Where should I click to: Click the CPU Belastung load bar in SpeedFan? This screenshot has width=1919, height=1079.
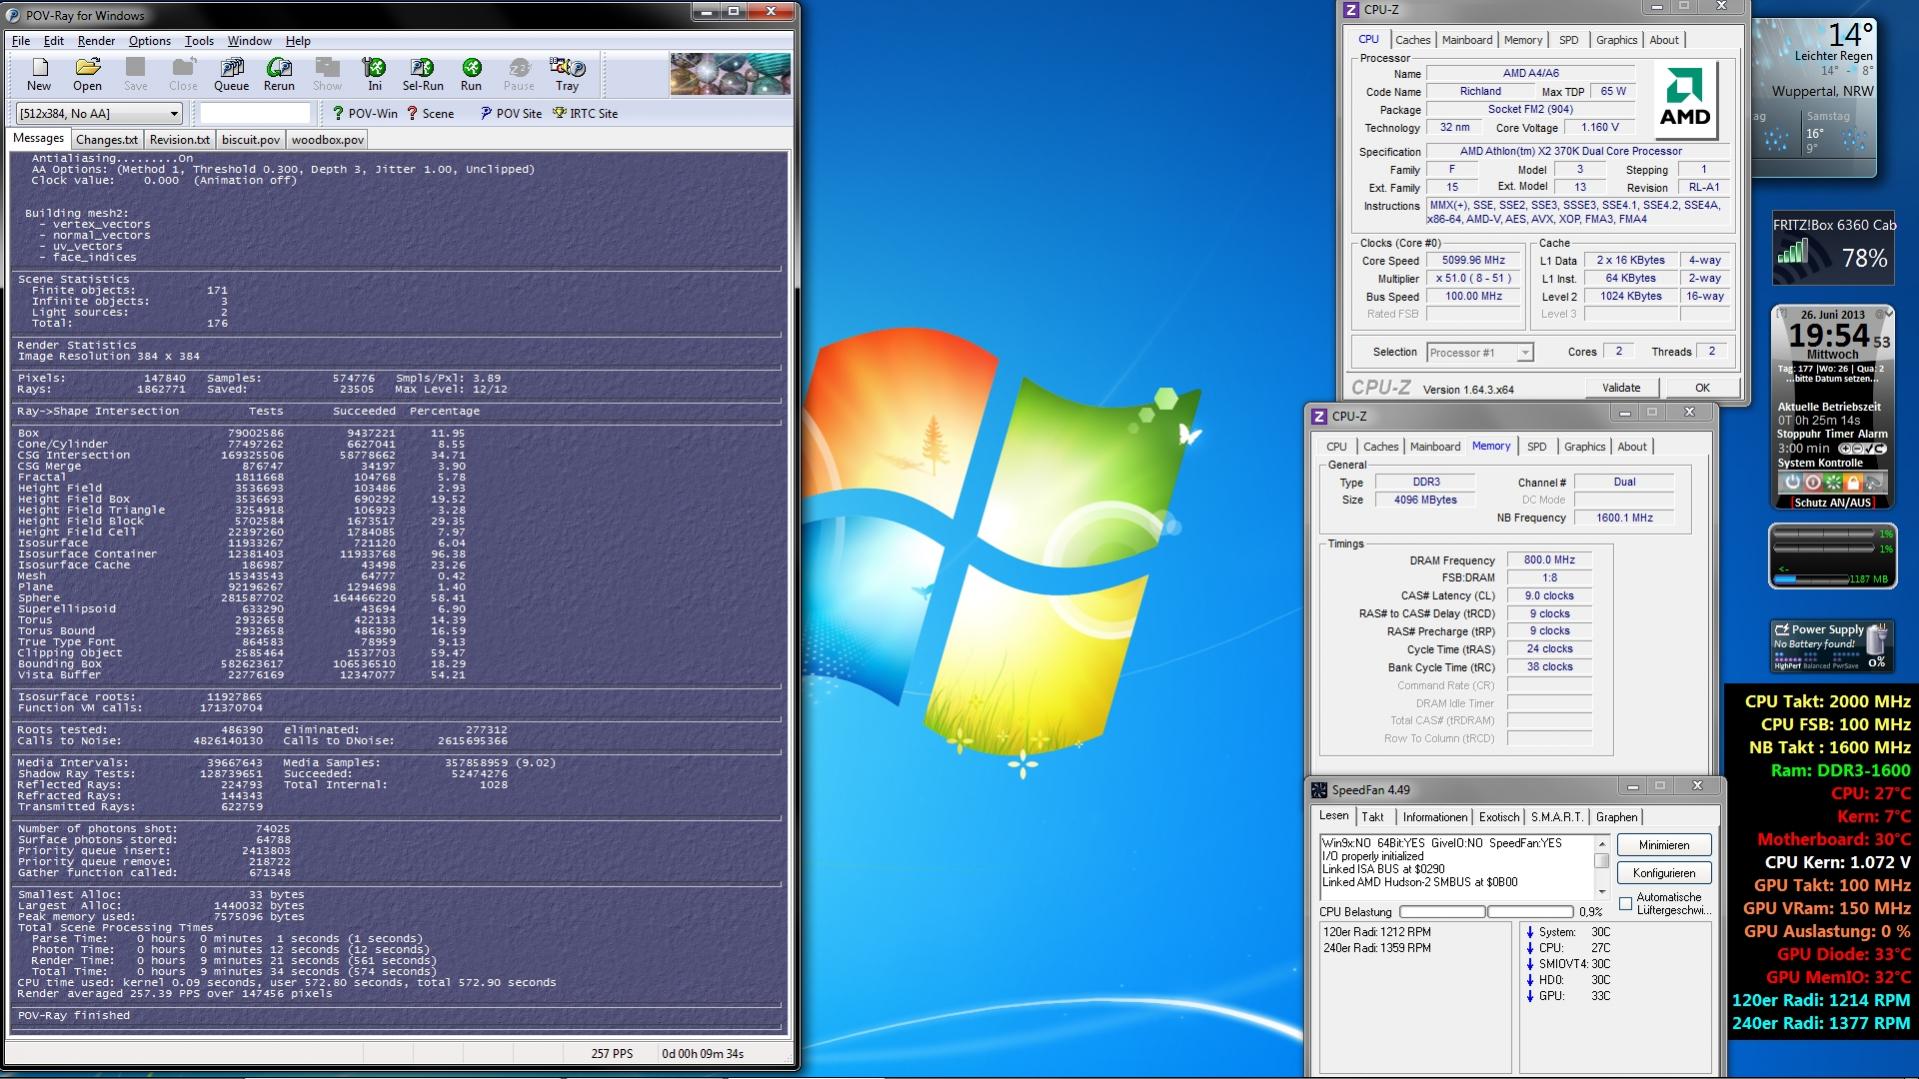click(x=1487, y=912)
